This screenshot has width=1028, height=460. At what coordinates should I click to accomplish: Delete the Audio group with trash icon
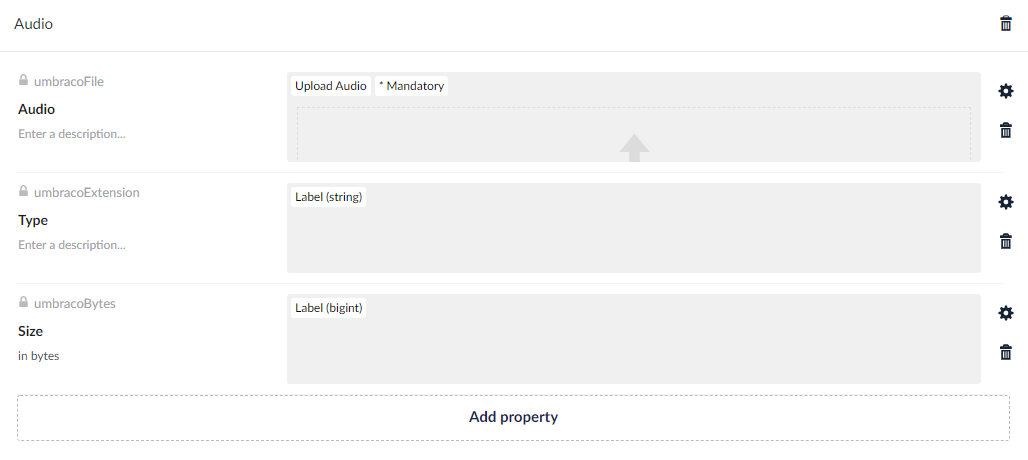pyautogui.click(x=1005, y=24)
